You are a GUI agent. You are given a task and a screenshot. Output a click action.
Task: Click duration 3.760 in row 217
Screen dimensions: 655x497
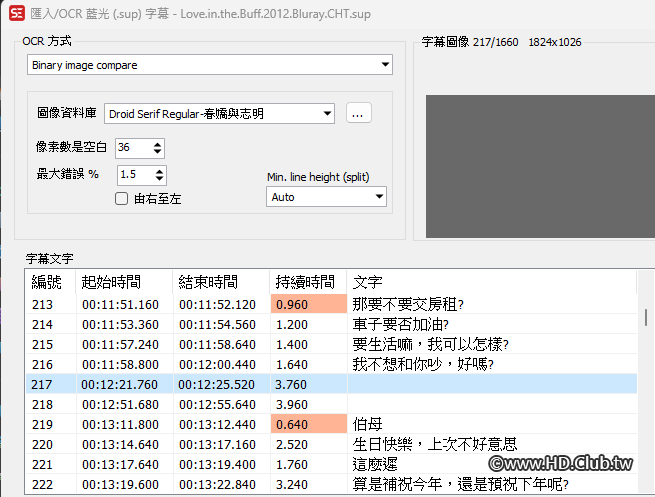[x=291, y=385]
